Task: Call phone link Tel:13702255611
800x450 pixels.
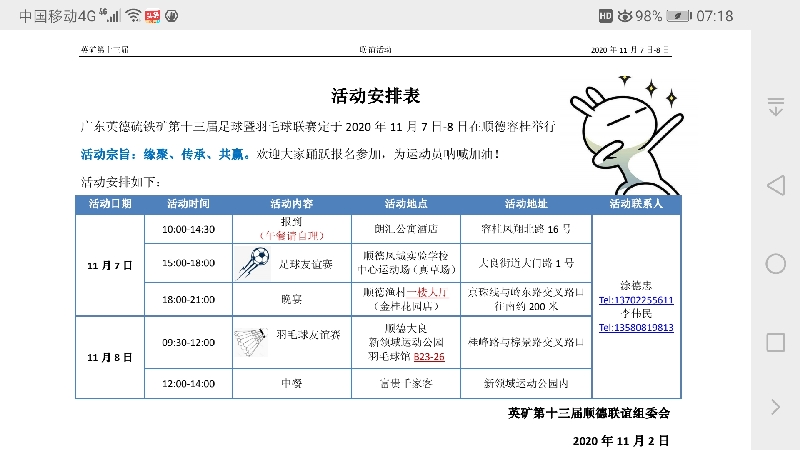Action: coord(636,300)
